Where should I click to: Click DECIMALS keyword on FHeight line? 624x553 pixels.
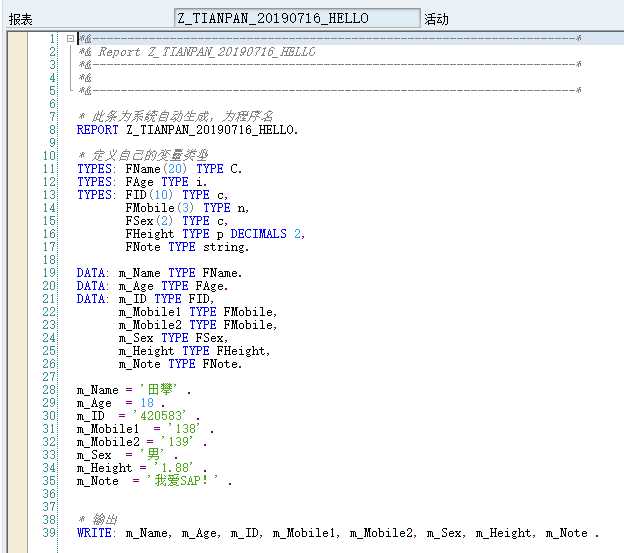[258, 234]
